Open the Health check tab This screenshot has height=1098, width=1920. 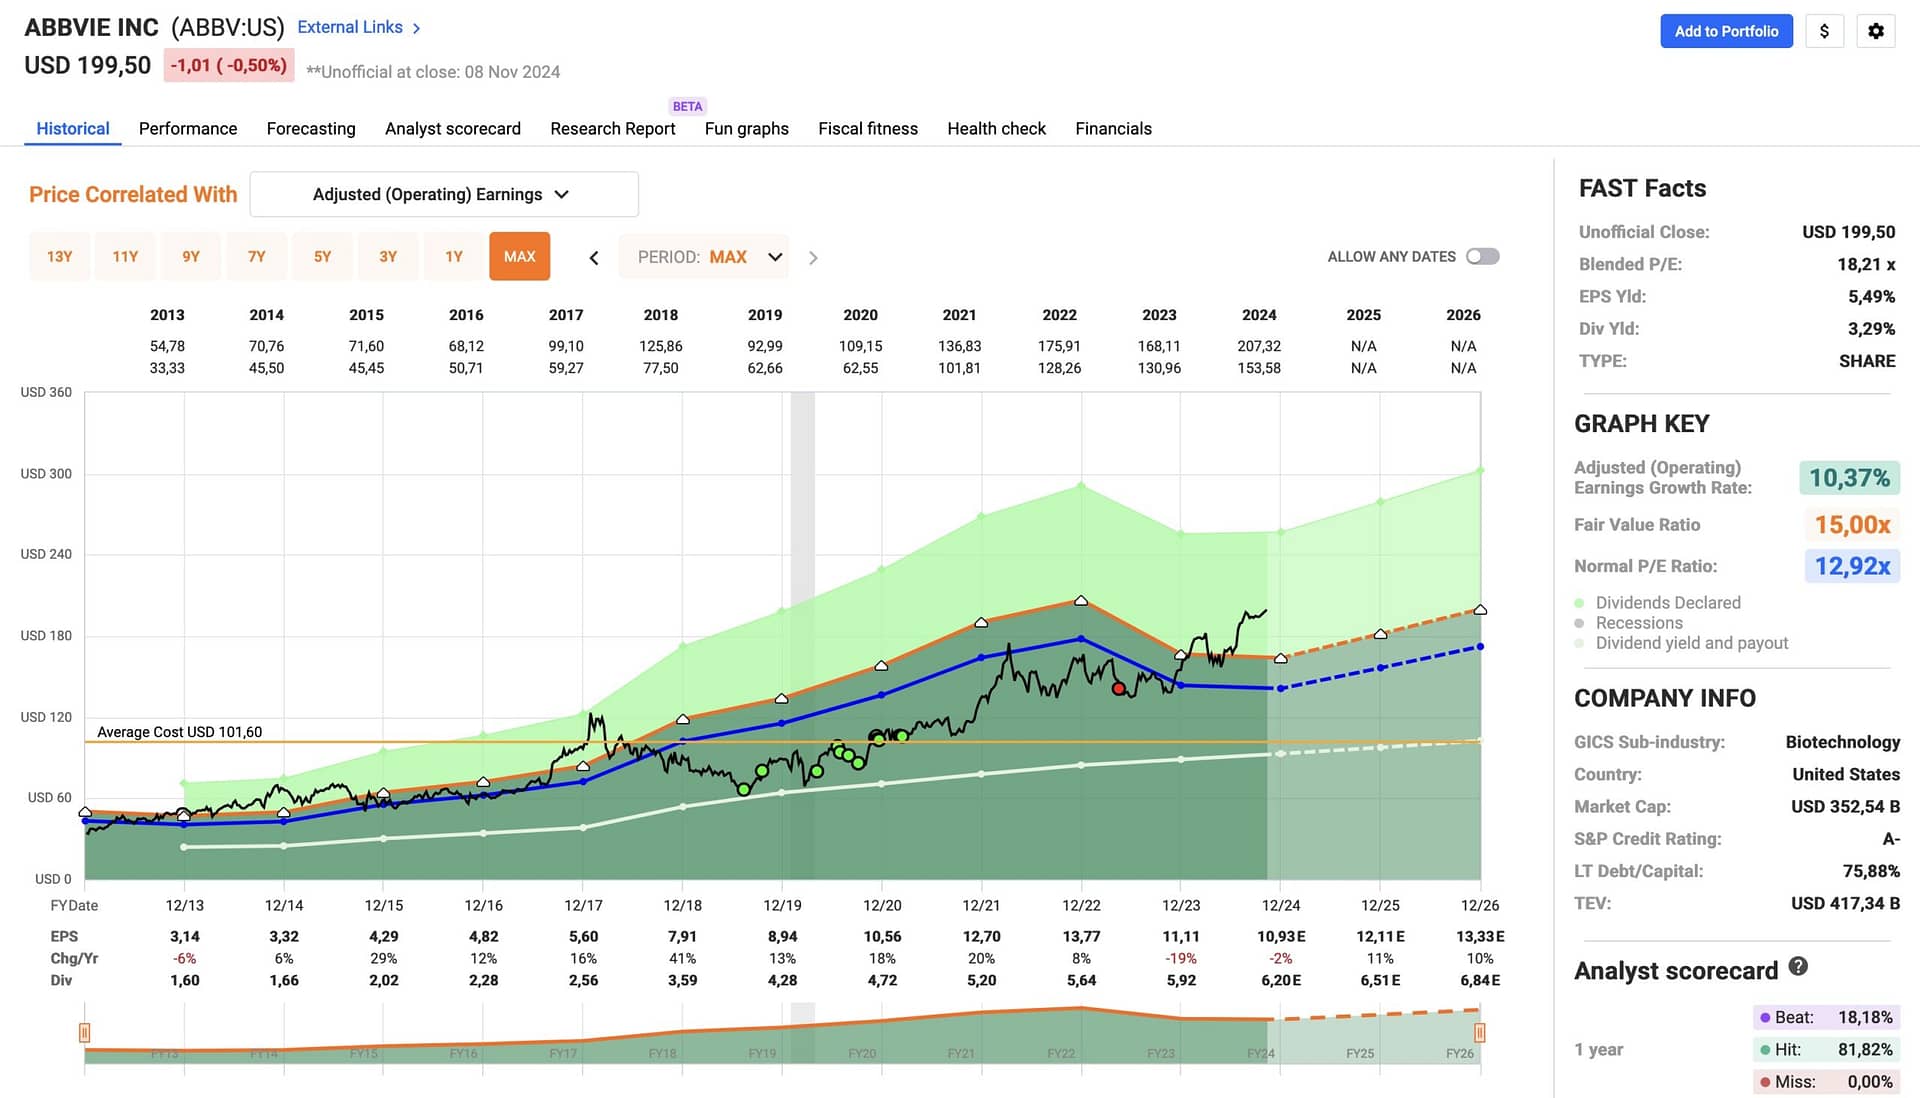point(997,128)
